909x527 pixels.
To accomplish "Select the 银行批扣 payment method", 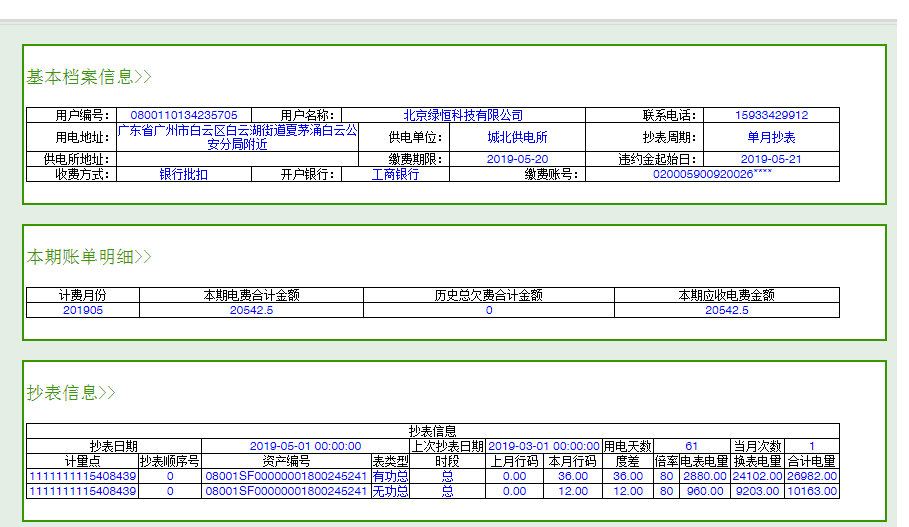I will [184, 174].
